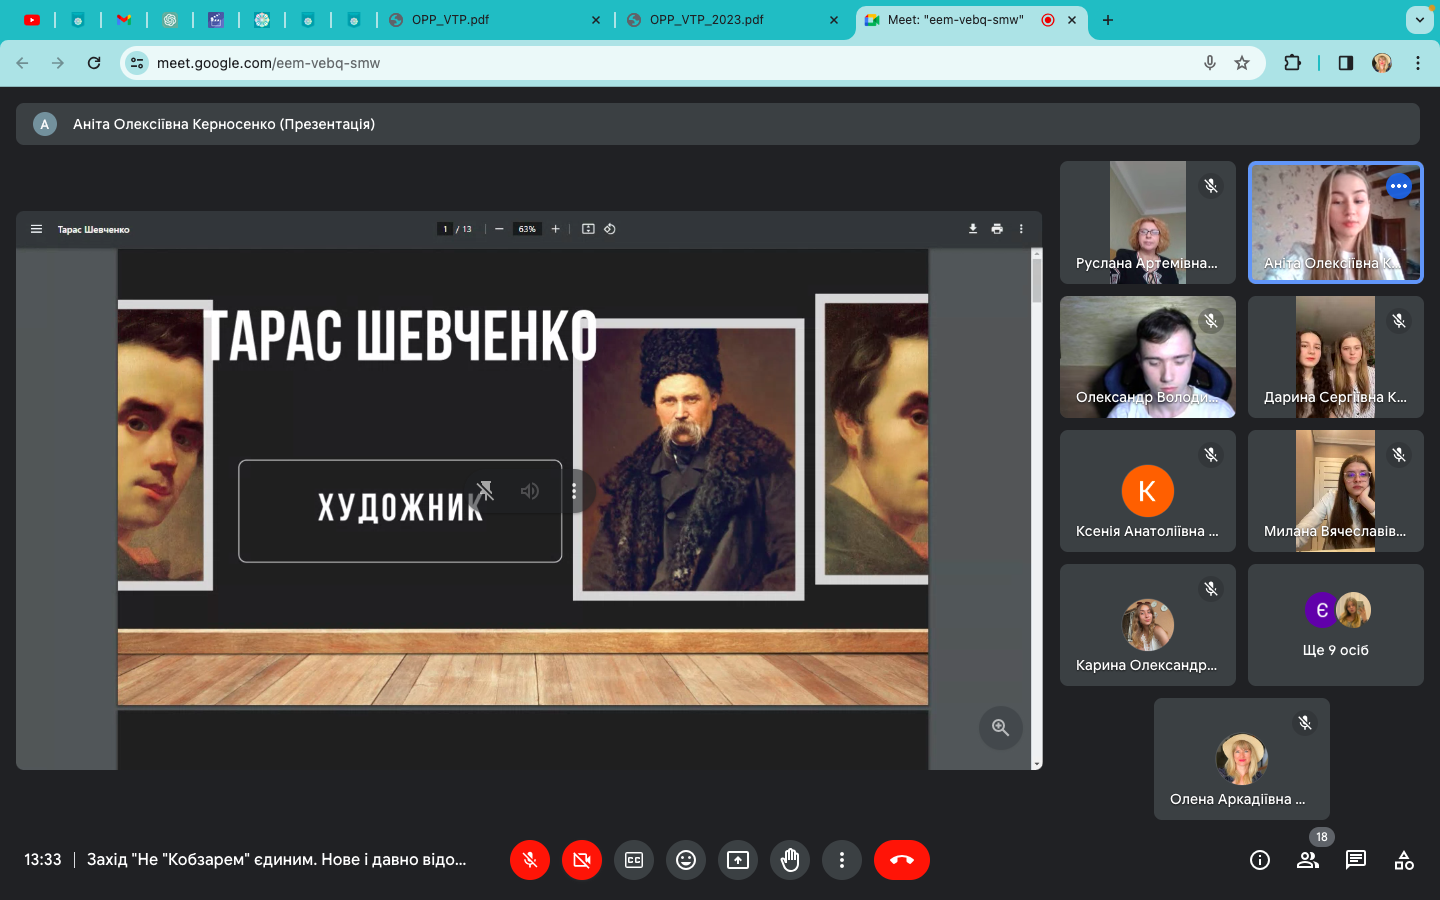Expand the browser tab search dropdown
Screen dimensions: 1440x900
coord(1419,20)
